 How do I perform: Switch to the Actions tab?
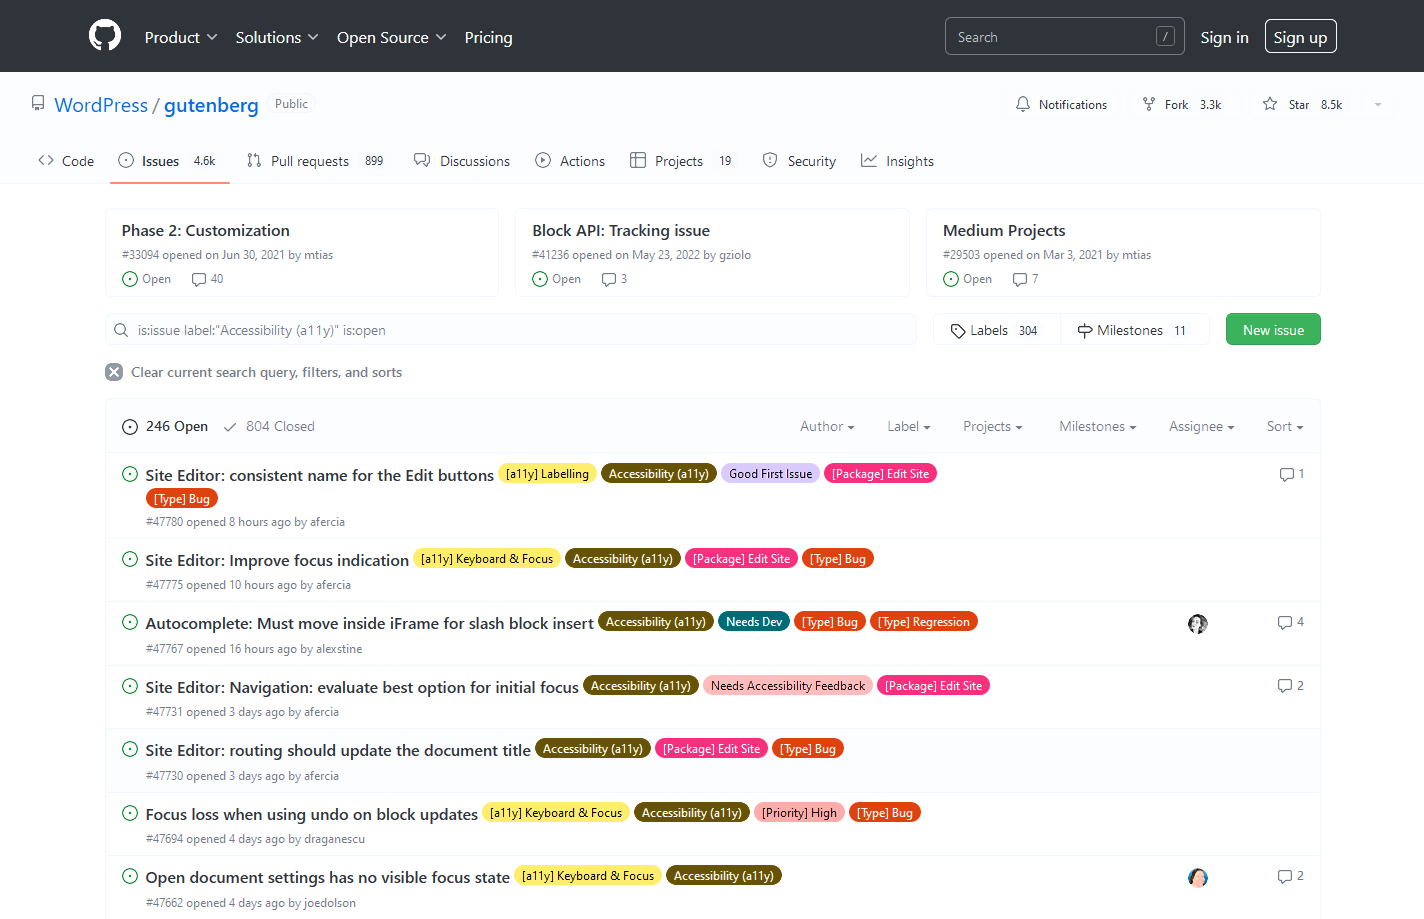570,161
